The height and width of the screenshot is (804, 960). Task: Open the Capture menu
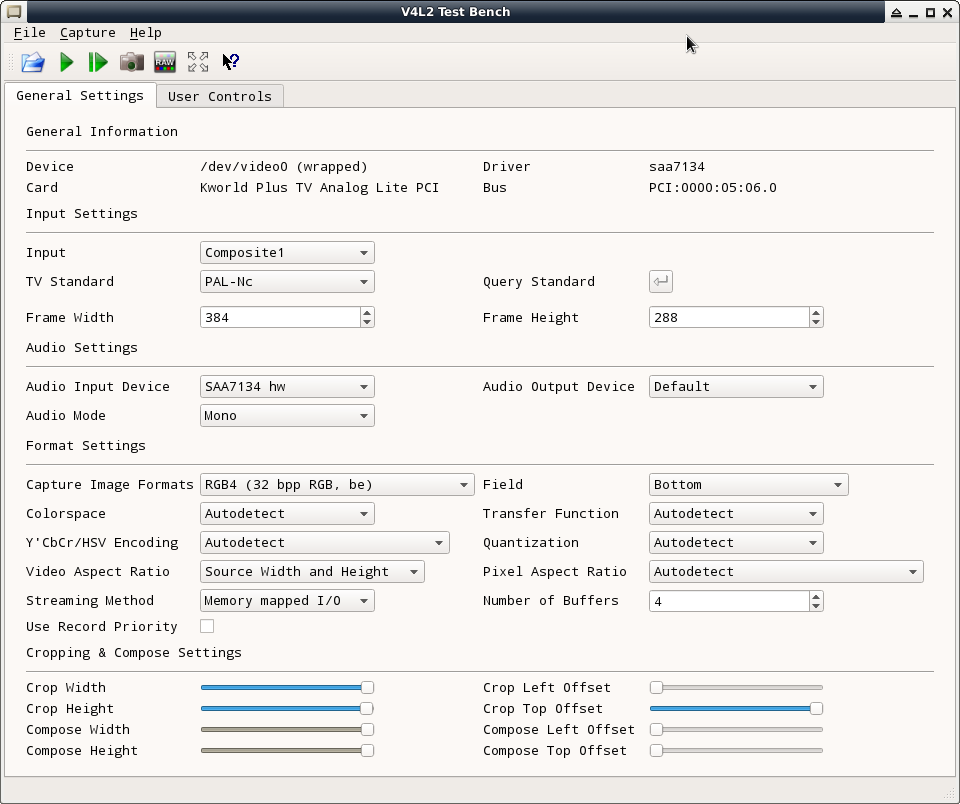(87, 33)
